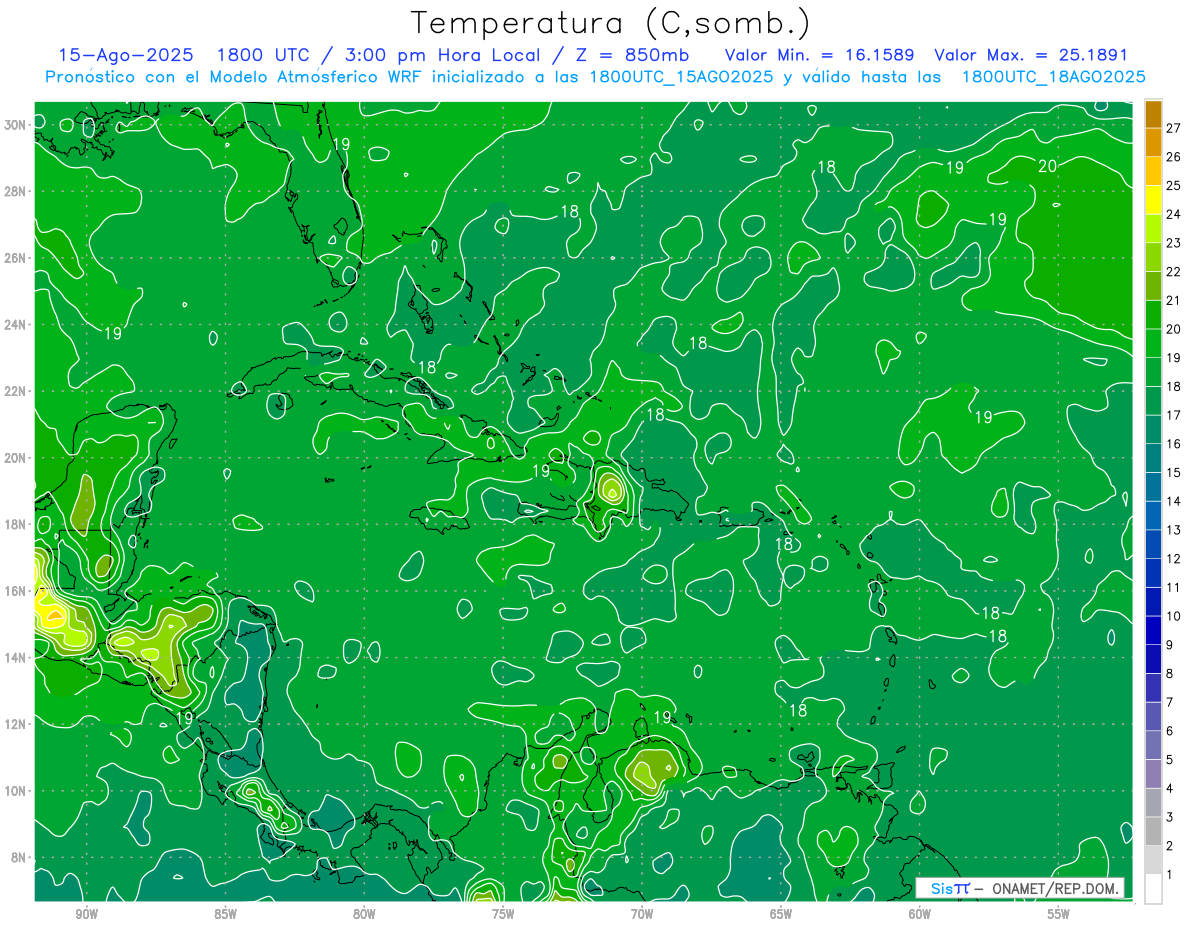Click the color scale label '21'
The width and height of the screenshot is (1200, 927).
coord(1174,300)
